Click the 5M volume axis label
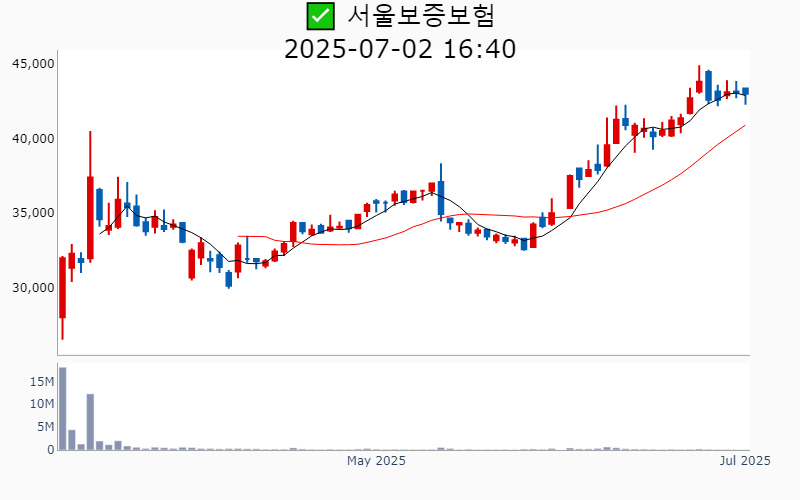 45,427
